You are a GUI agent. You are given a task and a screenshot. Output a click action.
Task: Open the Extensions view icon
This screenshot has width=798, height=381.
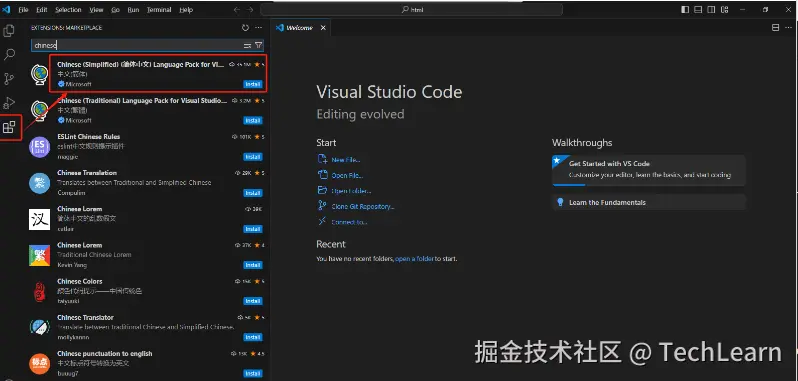pos(9,127)
